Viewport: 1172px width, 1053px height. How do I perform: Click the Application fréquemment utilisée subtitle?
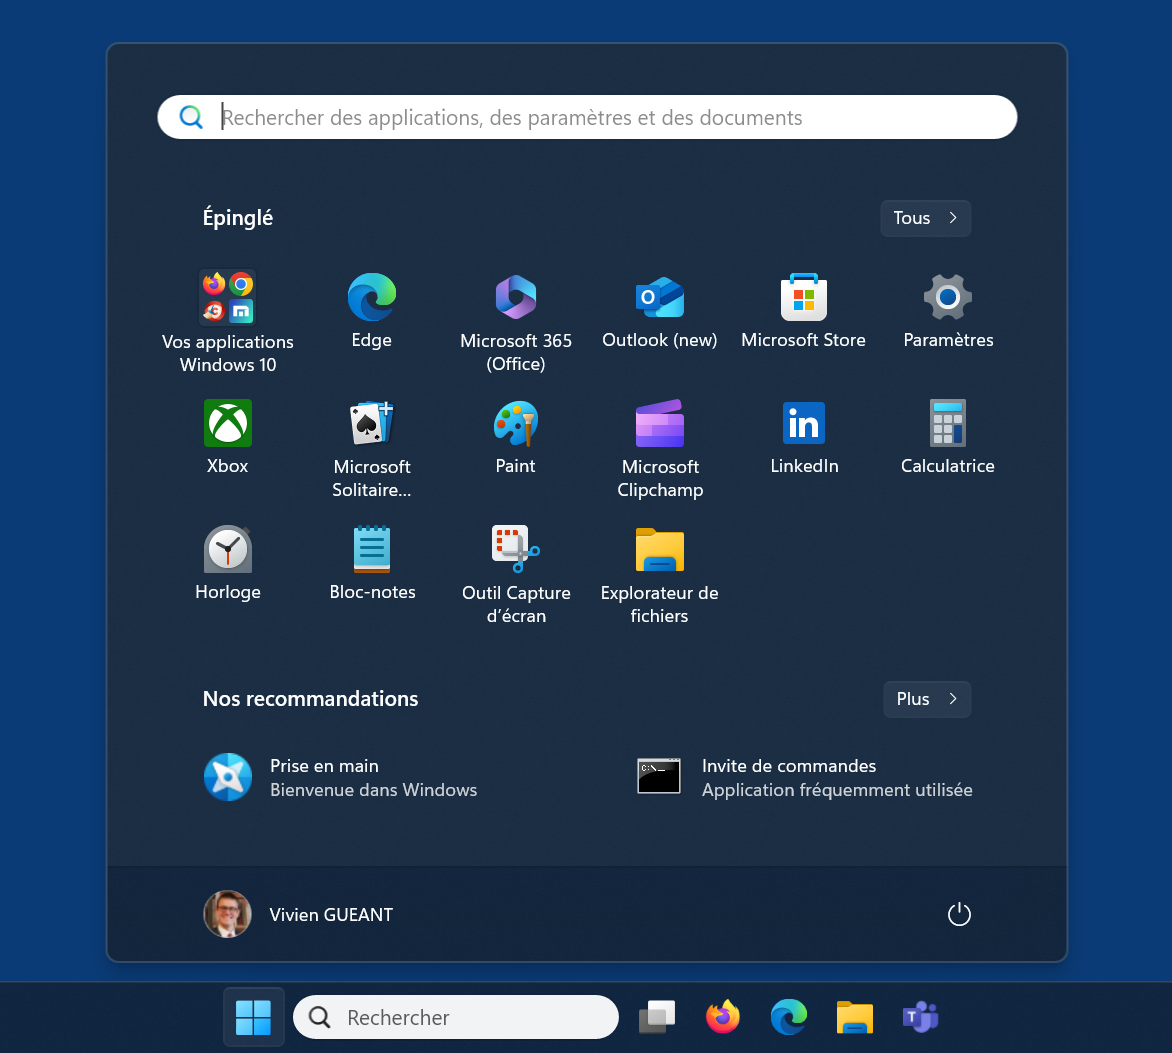(837, 790)
